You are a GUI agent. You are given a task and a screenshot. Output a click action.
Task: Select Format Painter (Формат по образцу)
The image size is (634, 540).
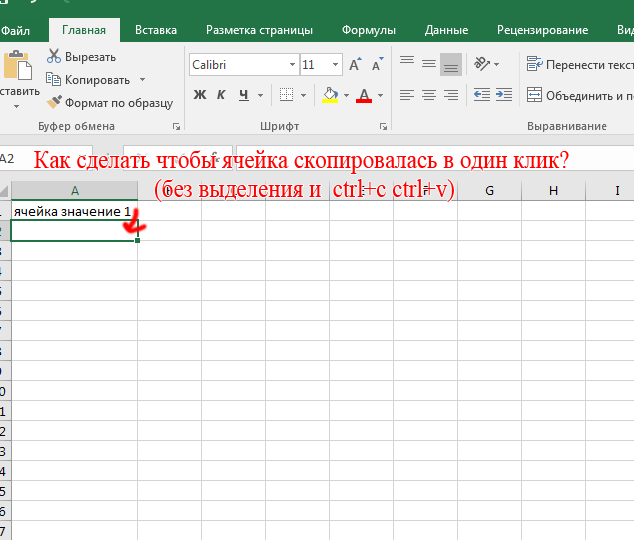click(110, 103)
